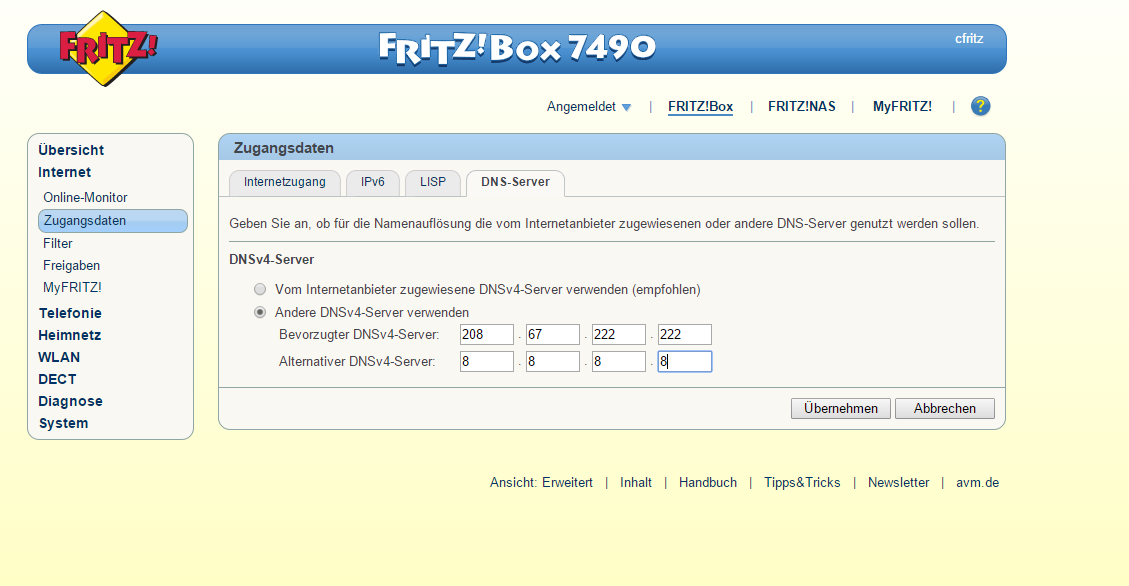The height and width of the screenshot is (586, 1129).
Task: Expand the Angemeldet dropdown arrow
Action: pyautogui.click(x=626, y=107)
